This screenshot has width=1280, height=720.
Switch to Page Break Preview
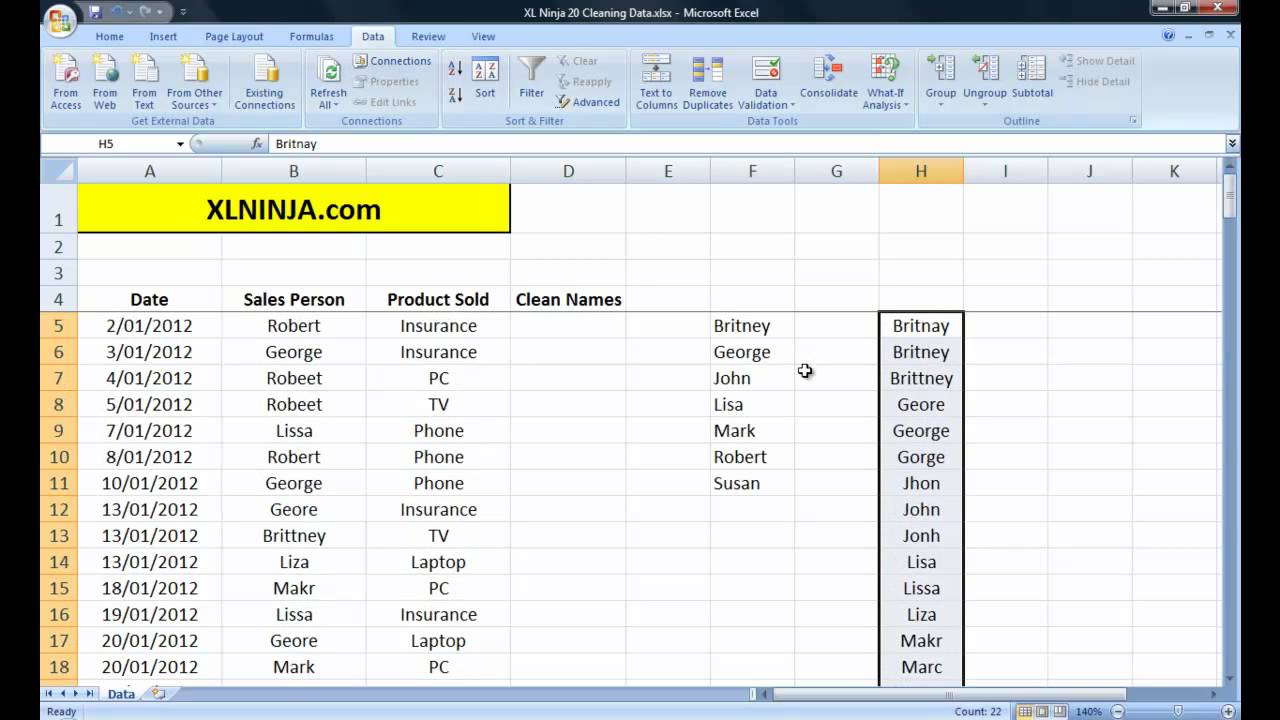click(x=1059, y=712)
